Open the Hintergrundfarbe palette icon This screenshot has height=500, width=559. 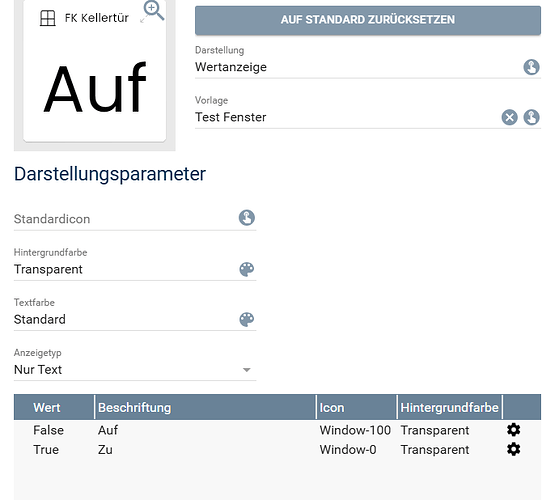coord(247,269)
